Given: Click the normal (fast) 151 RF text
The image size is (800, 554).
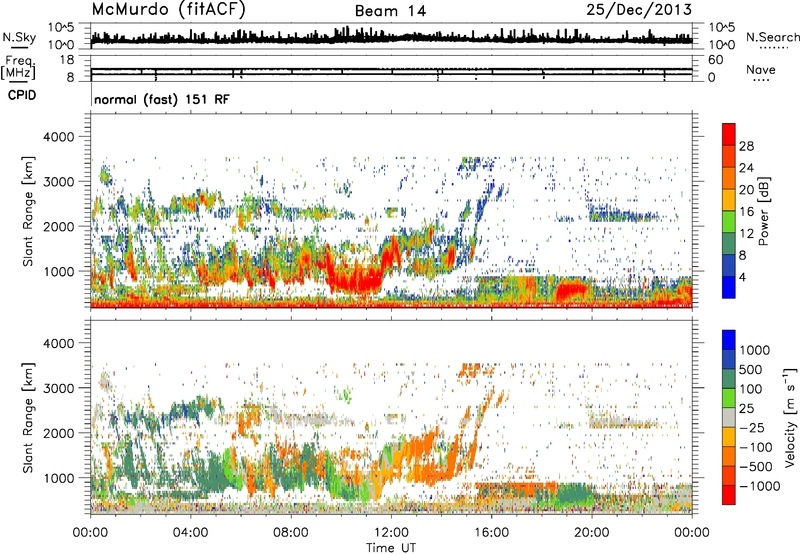Looking at the screenshot, I should [x=162, y=99].
